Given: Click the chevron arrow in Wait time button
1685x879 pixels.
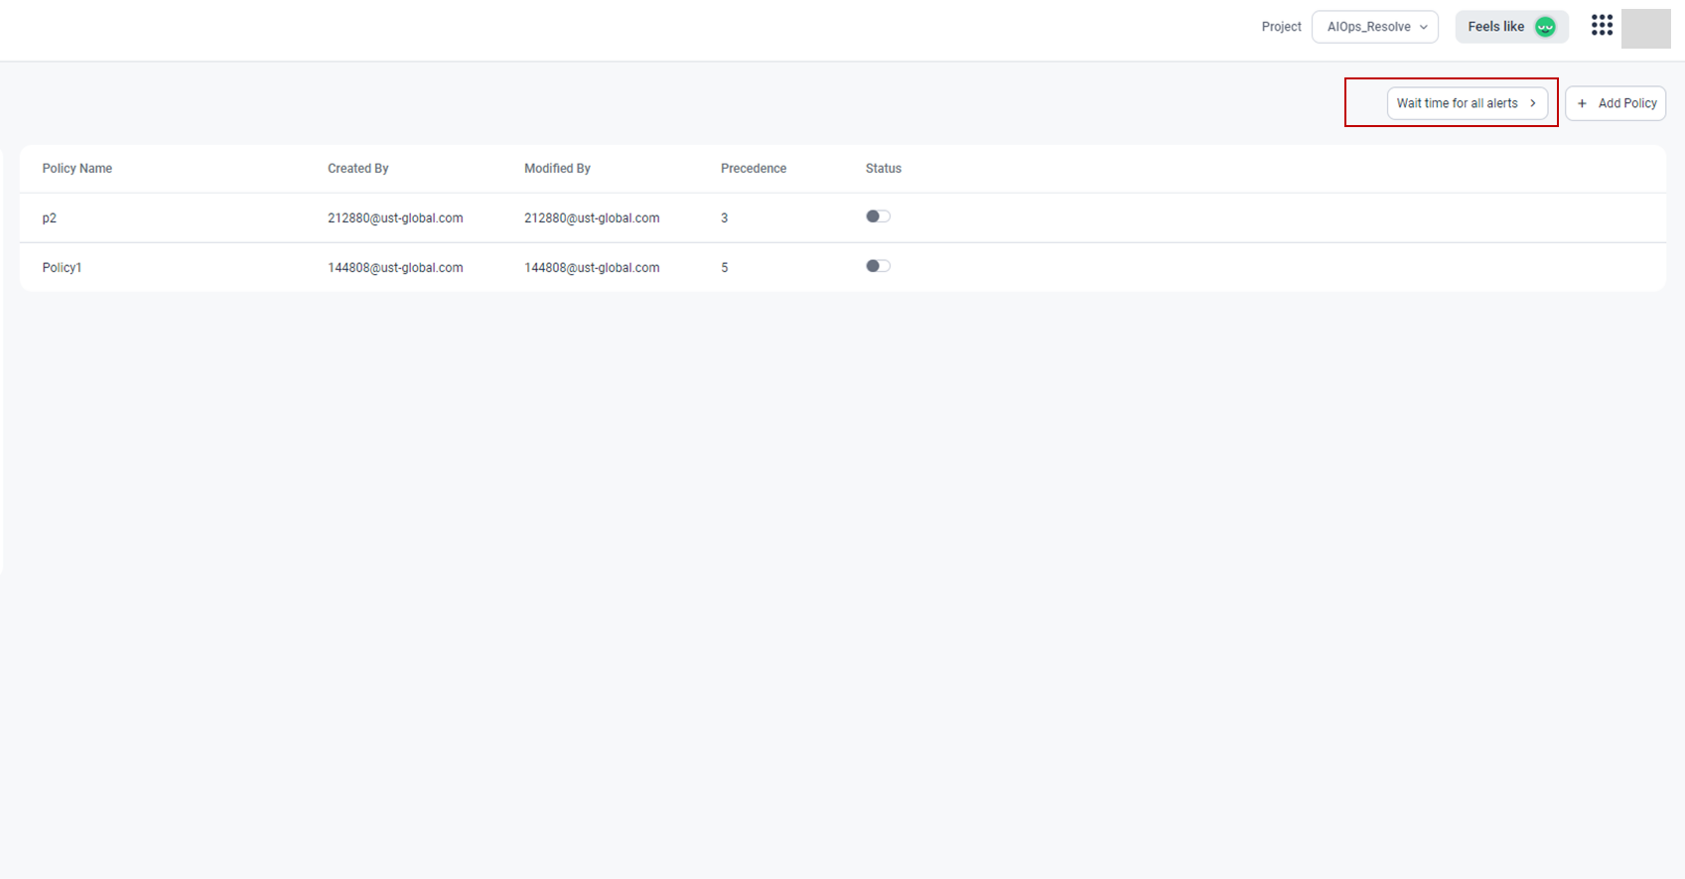Looking at the screenshot, I should click(1532, 103).
